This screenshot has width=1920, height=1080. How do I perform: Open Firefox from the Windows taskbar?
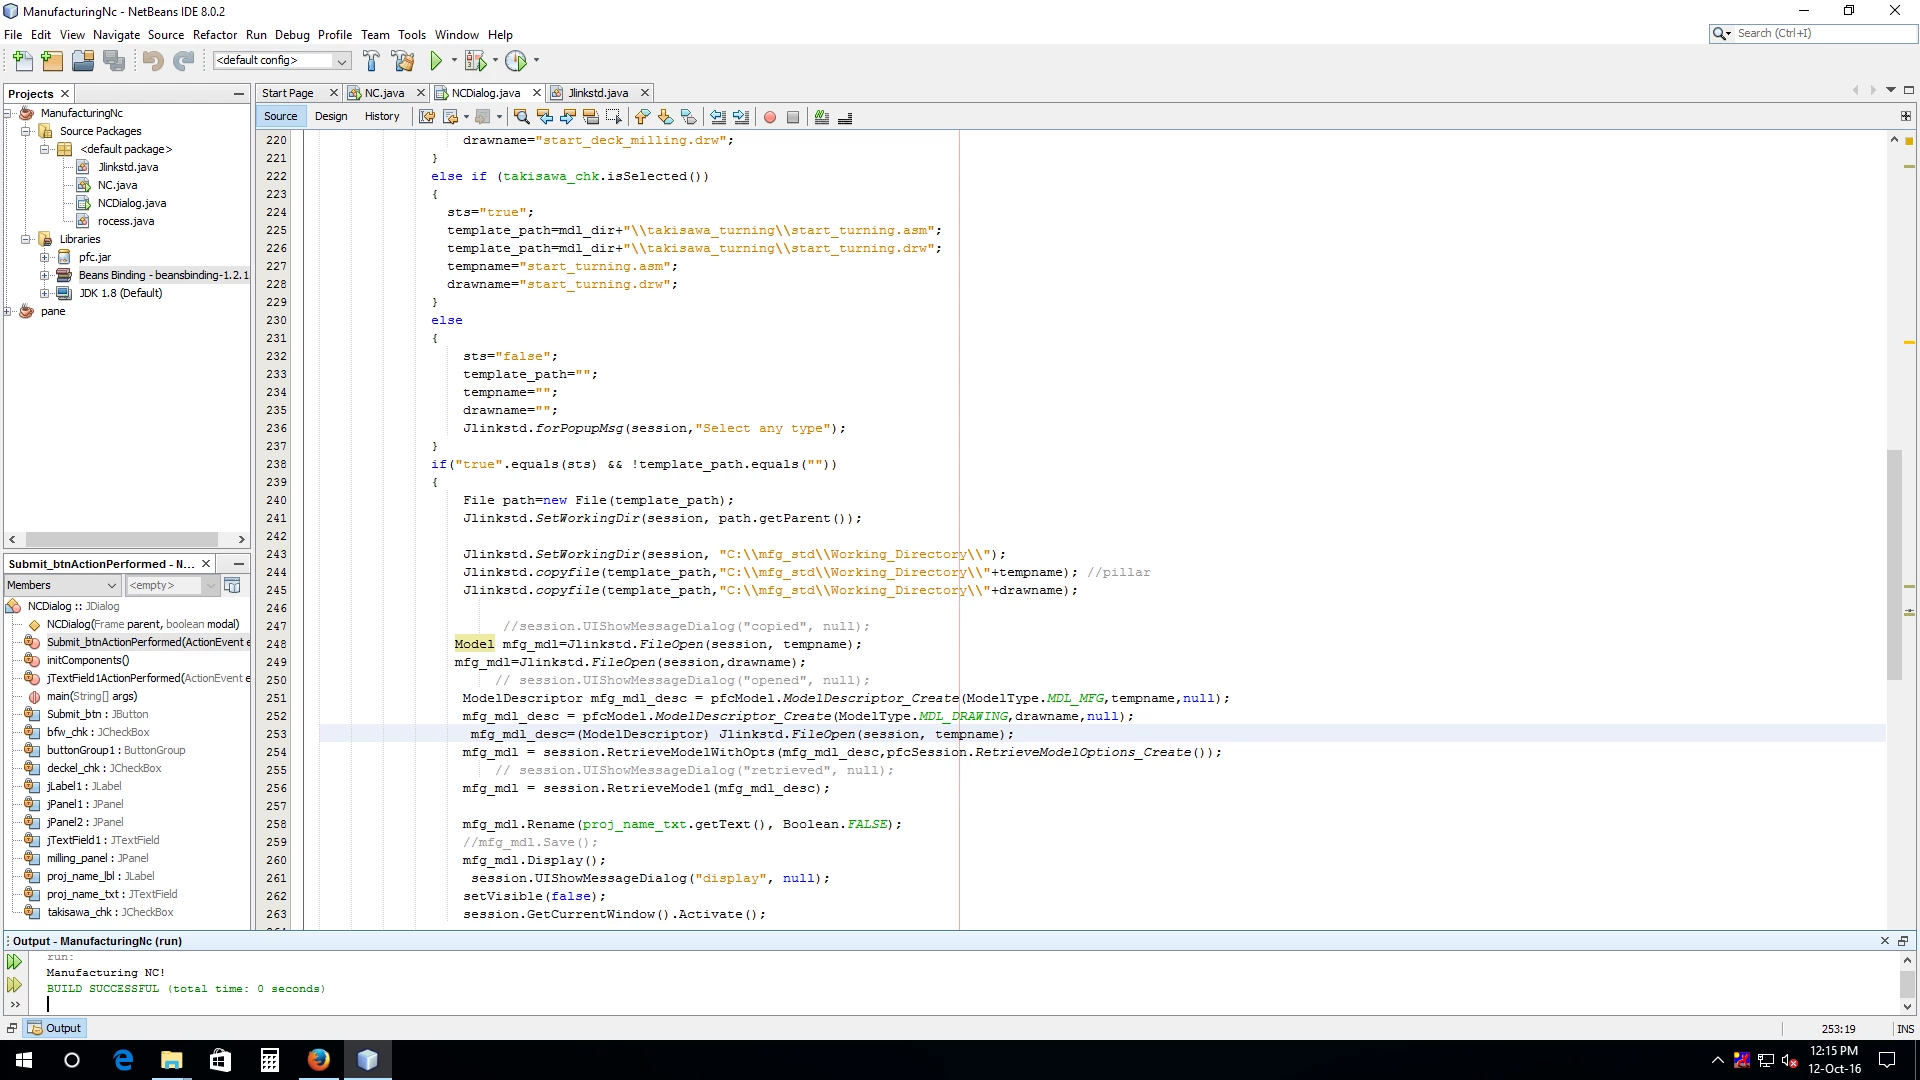pos(319,1060)
